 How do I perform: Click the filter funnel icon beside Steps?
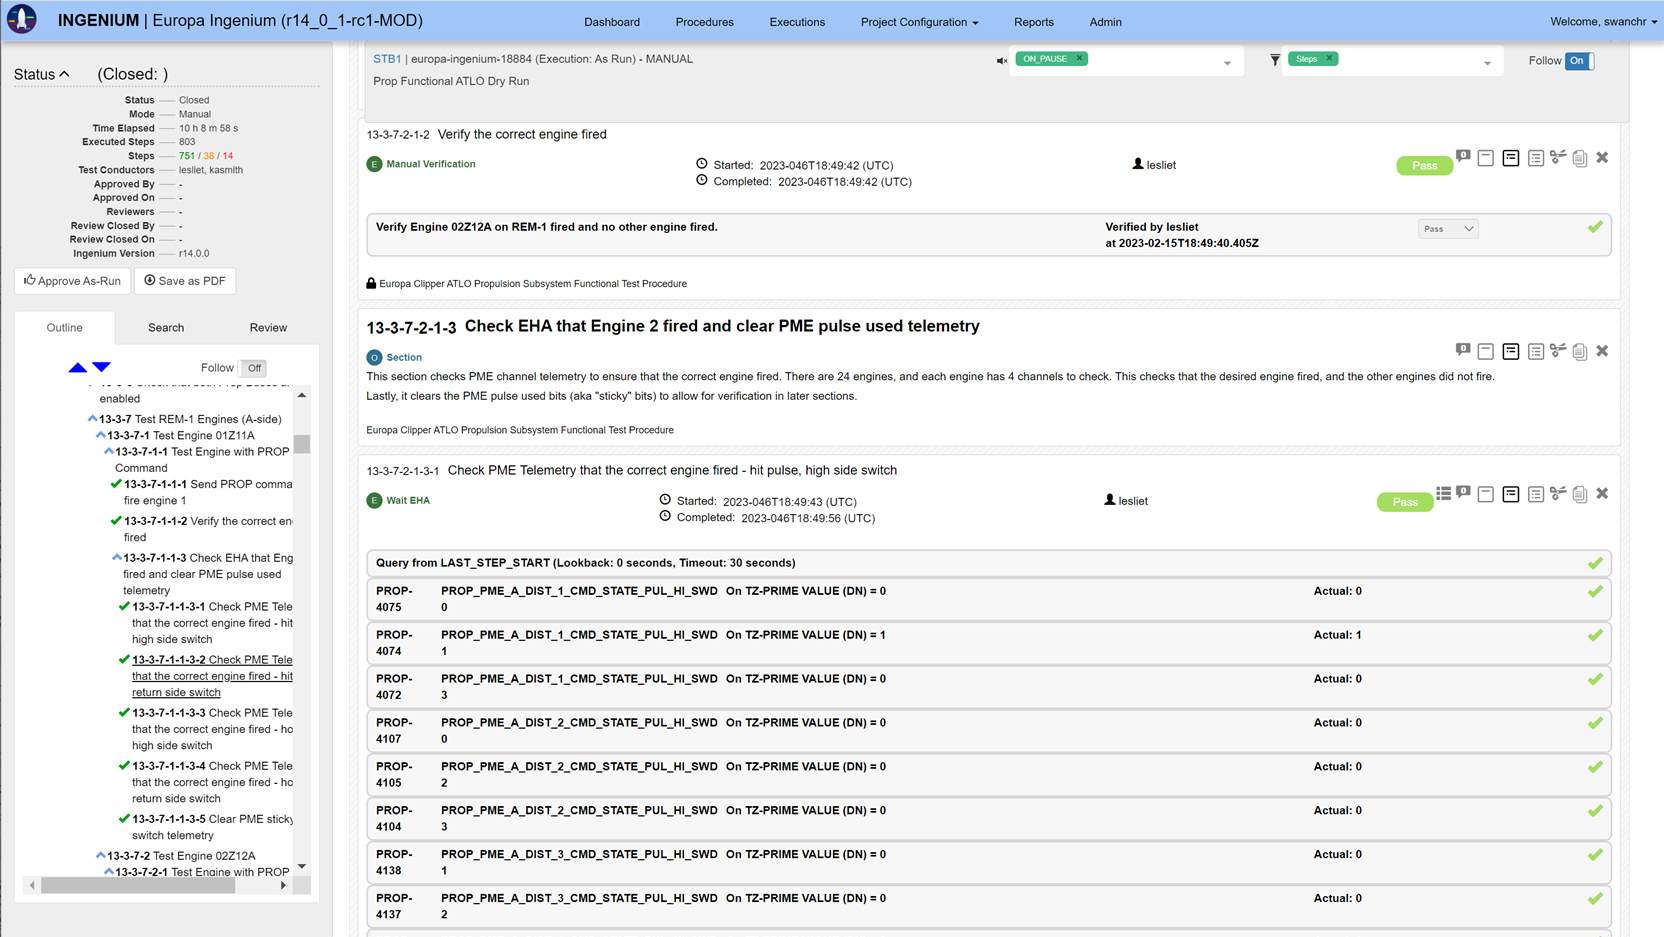click(1275, 60)
